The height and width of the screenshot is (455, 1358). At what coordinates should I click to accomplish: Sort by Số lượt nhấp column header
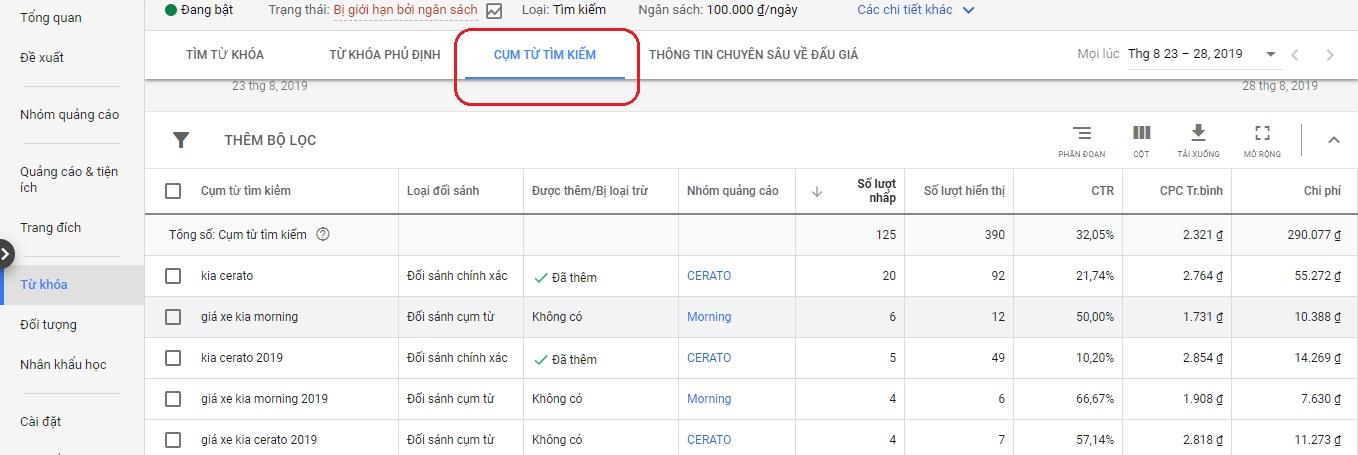point(875,191)
